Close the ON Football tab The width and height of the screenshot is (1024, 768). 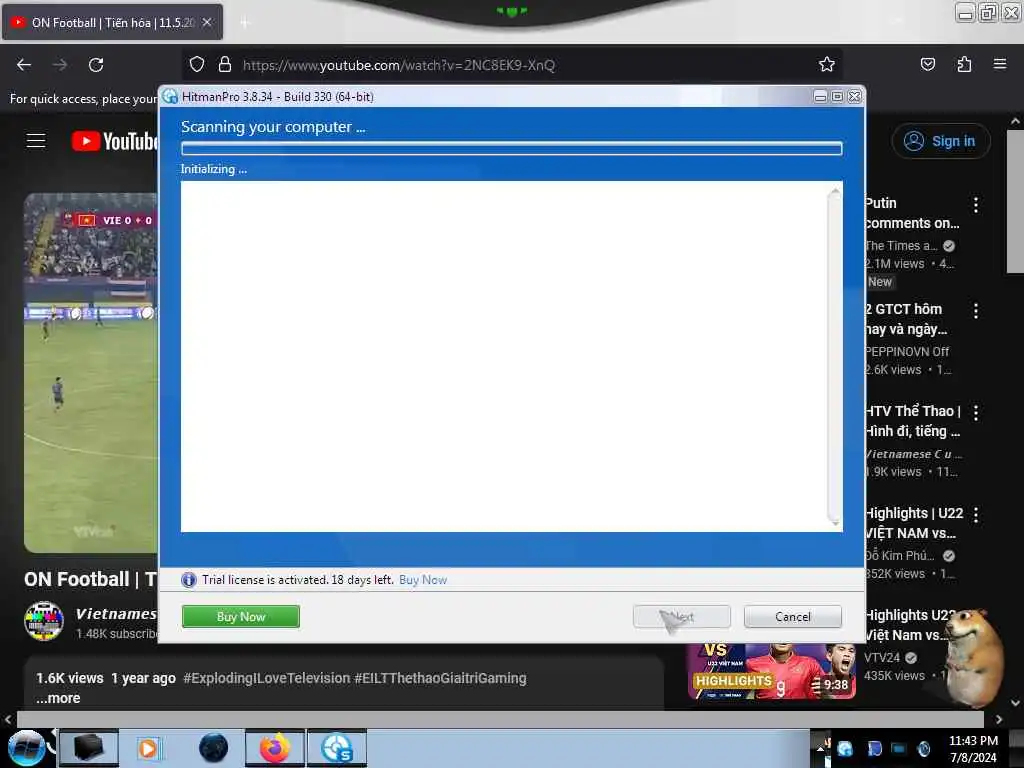coord(207,22)
